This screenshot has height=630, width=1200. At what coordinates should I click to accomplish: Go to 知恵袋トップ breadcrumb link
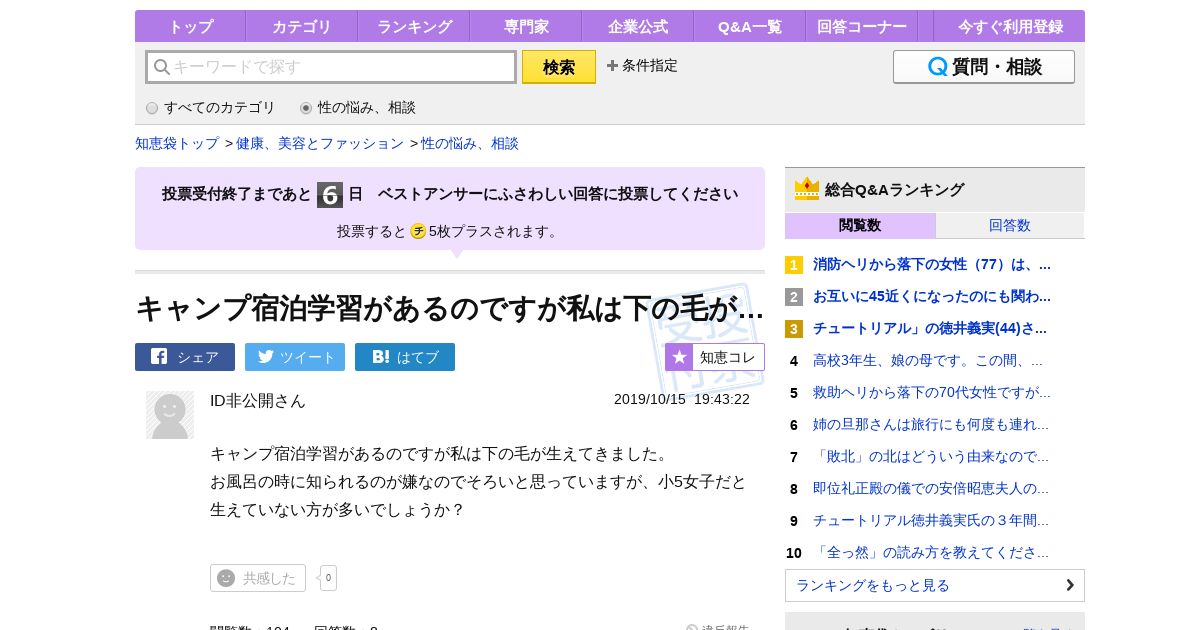coord(177,143)
